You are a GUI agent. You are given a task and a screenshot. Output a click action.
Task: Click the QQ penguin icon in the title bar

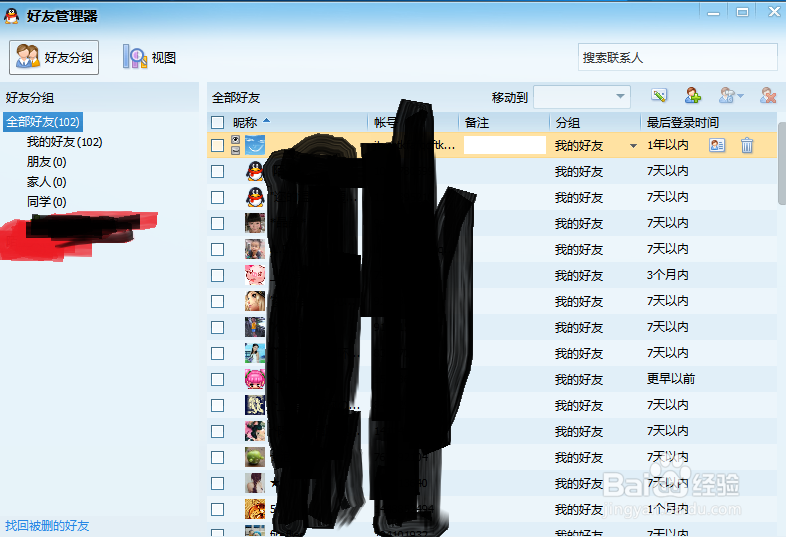click(11, 16)
